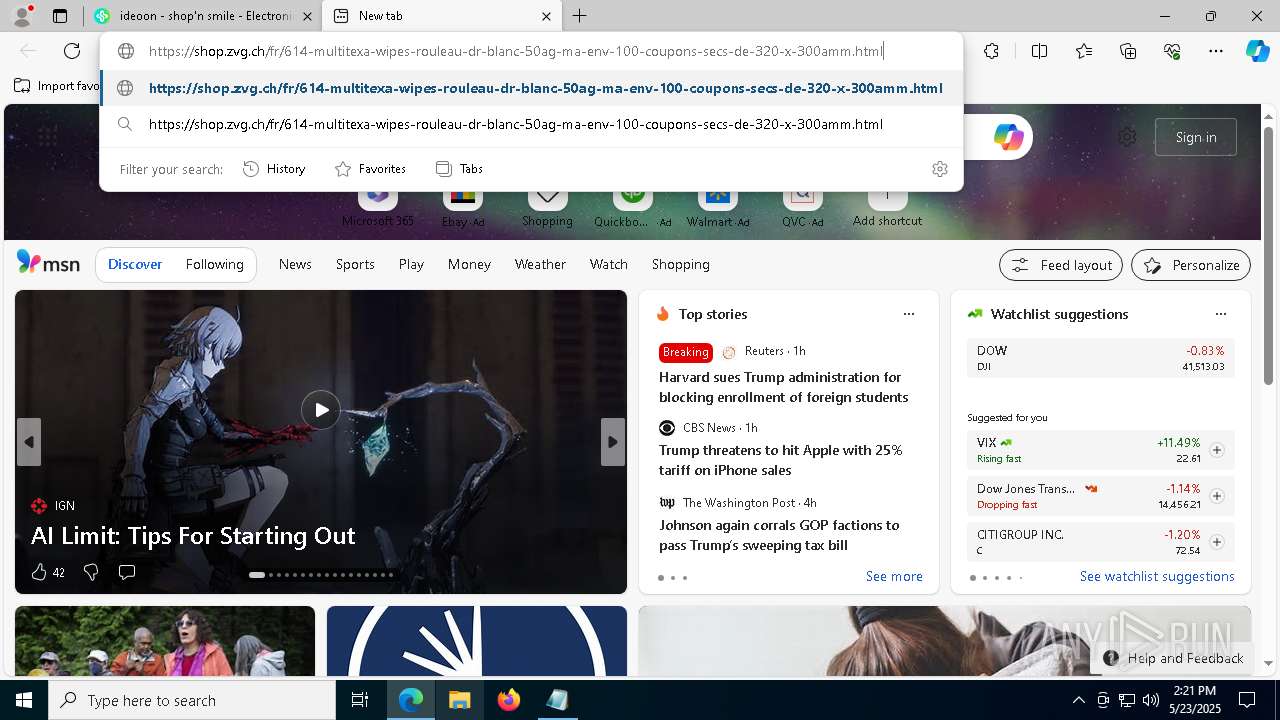Open the profile avatar icon
This screenshot has height=720, width=1280.
pos(22,16)
